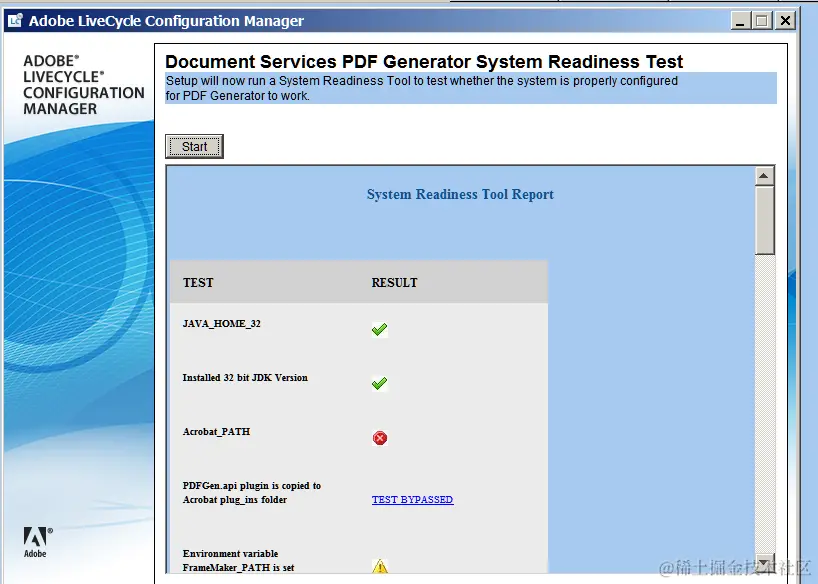Click the red error icon for Acrobat_PATH
This screenshot has height=584, width=818.
click(x=380, y=438)
